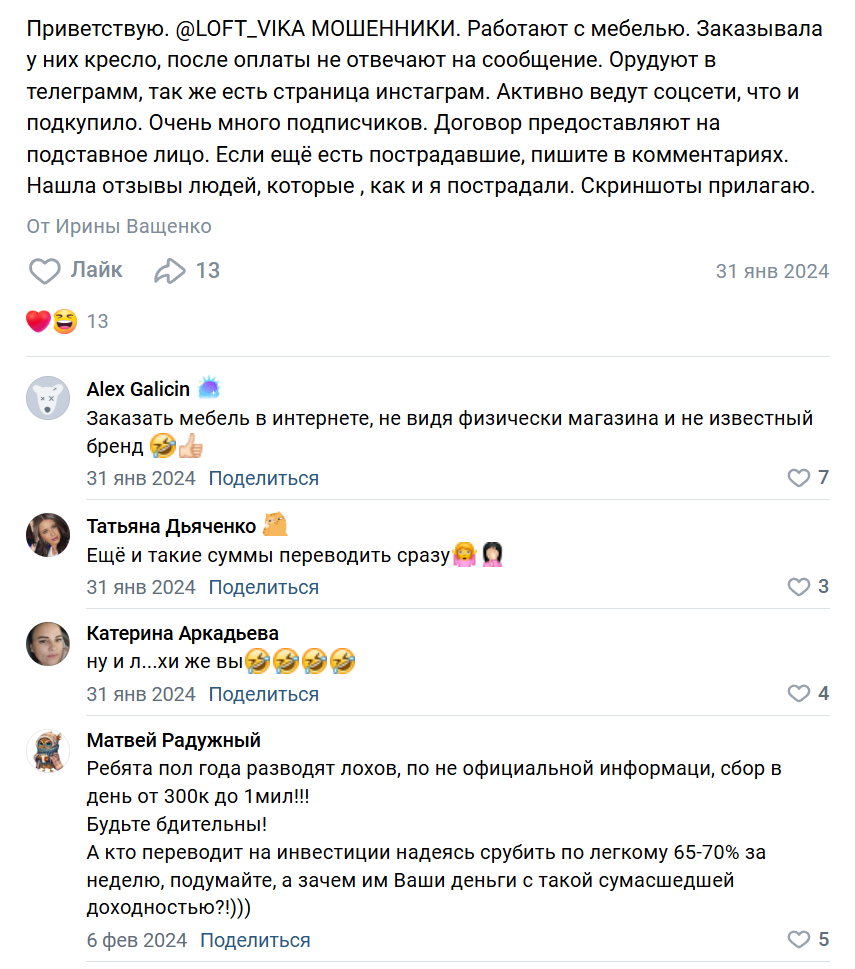The width and height of the screenshot is (855, 969).
Task: Open Татьяна Дьяченко's profile by name
Action: click(x=171, y=526)
